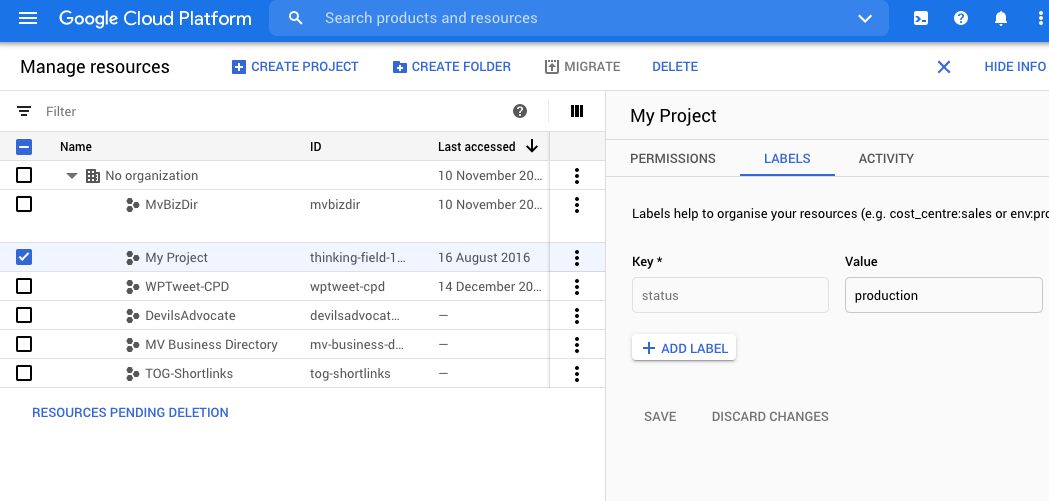The image size is (1049, 501).
Task: Click the column display options icon
Action: coord(577,111)
